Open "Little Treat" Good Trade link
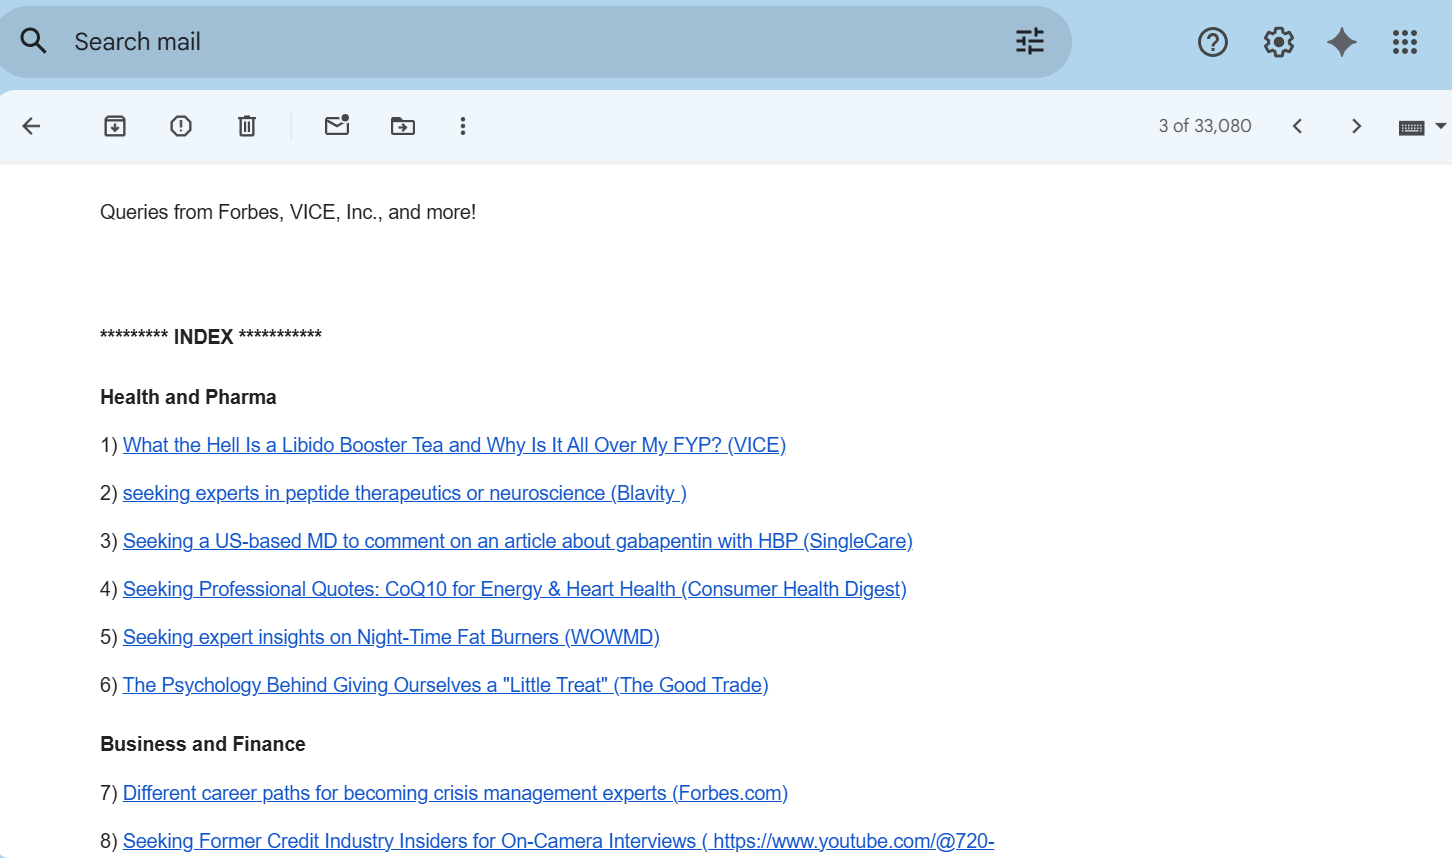Screen dimensions: 1452x858 point(446,685)
